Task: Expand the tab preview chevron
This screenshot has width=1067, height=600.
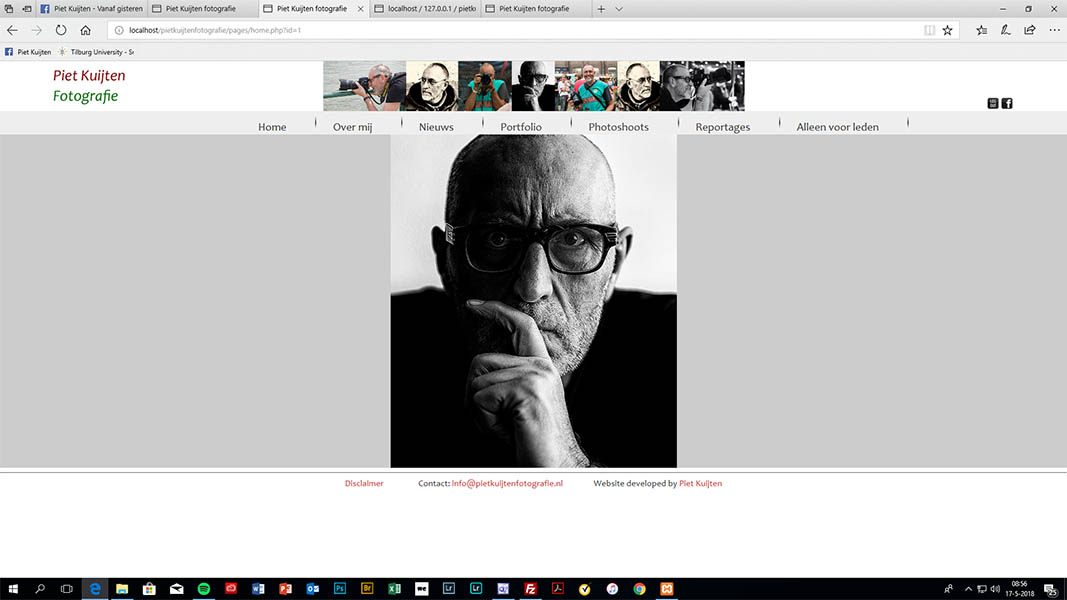Action: tap(619, 9)
